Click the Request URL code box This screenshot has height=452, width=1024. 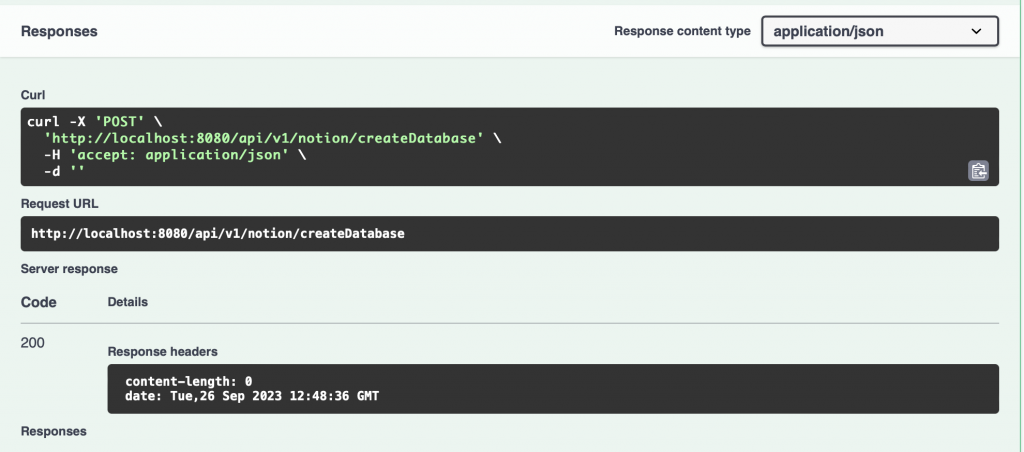point(510,234)
